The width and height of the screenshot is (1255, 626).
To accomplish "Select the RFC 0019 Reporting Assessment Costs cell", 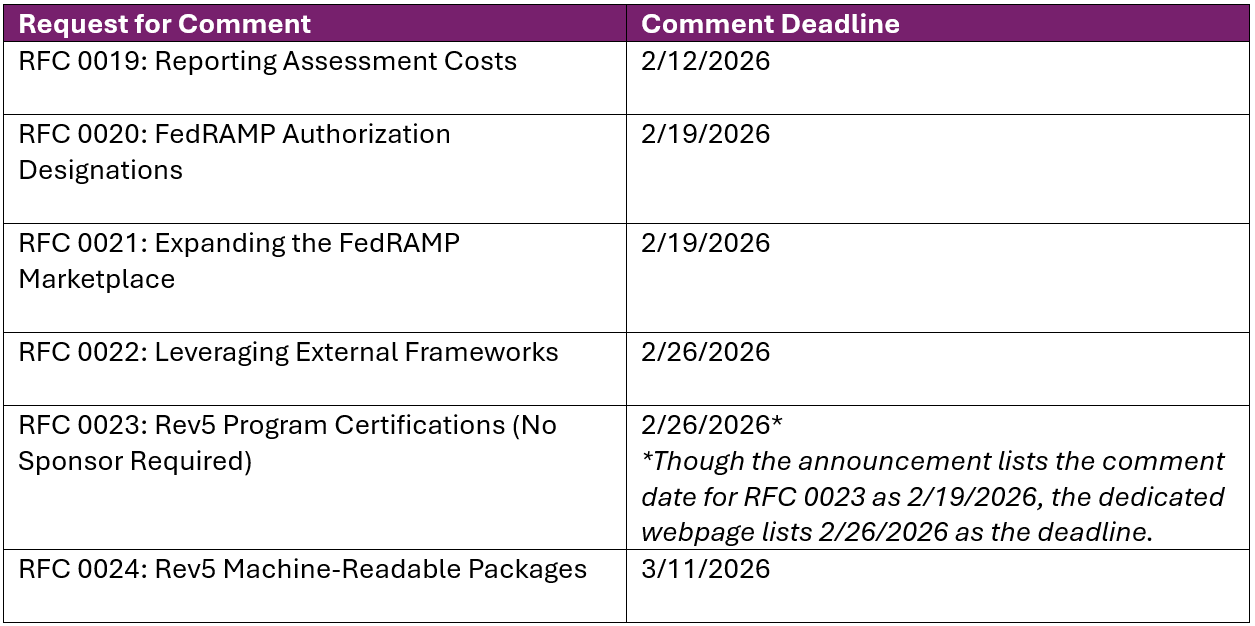I will pos(267,61).
